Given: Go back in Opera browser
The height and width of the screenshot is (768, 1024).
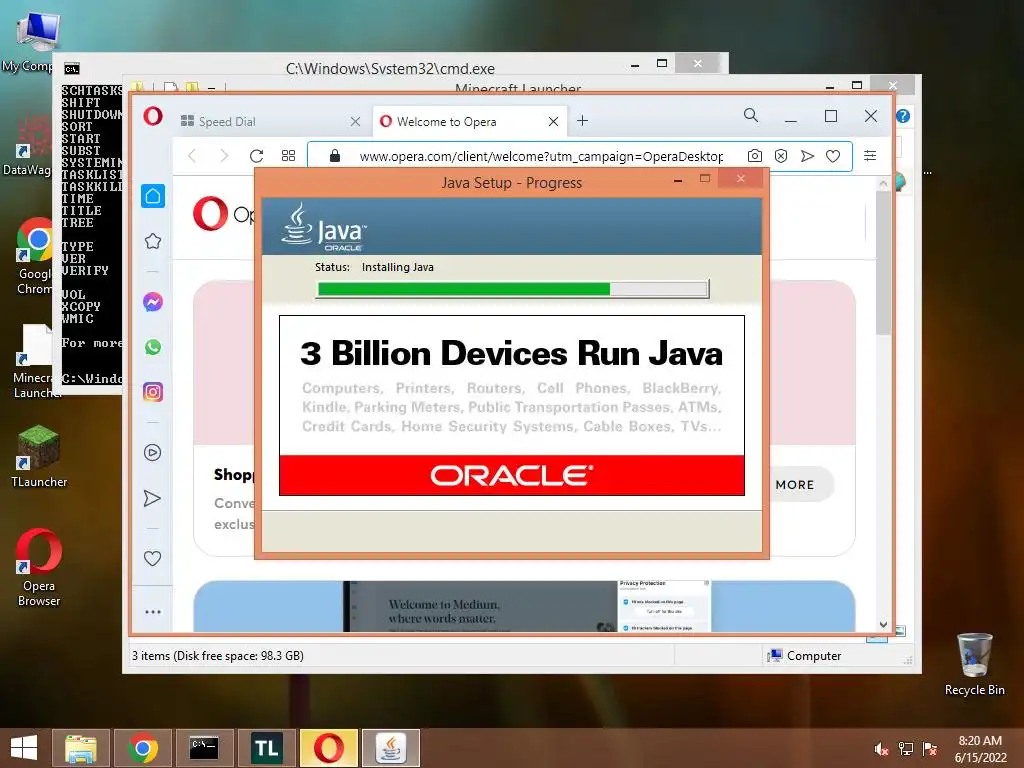Looking at the screenshot, I should [x=191, y=155].
